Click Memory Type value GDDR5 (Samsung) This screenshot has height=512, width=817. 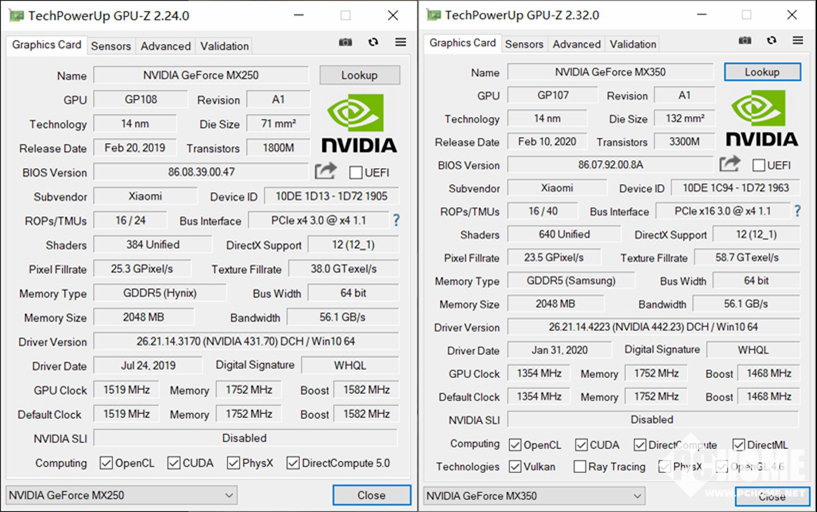pos(571,280)
